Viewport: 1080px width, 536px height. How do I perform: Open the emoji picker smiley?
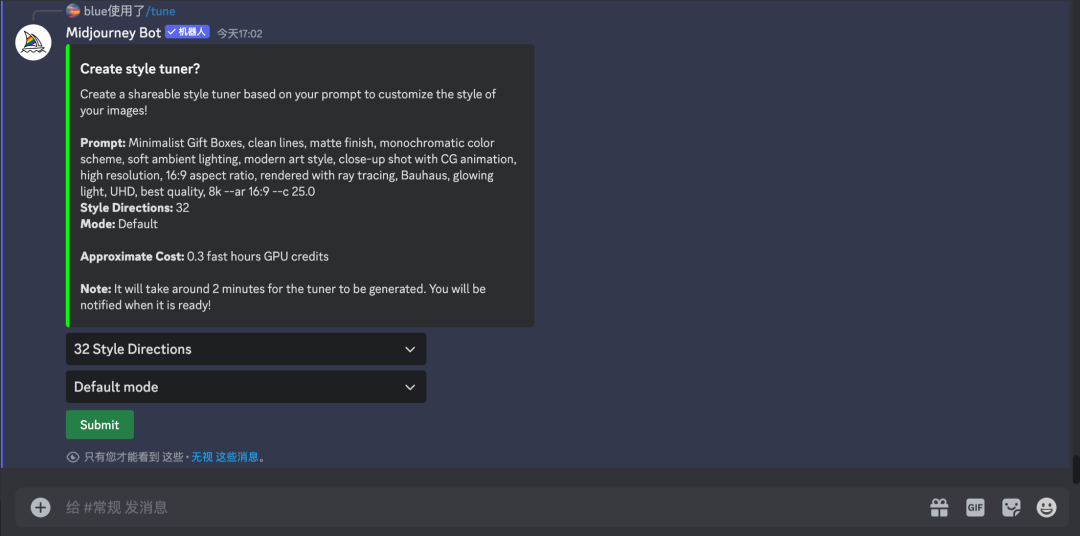coord(1047,508)
